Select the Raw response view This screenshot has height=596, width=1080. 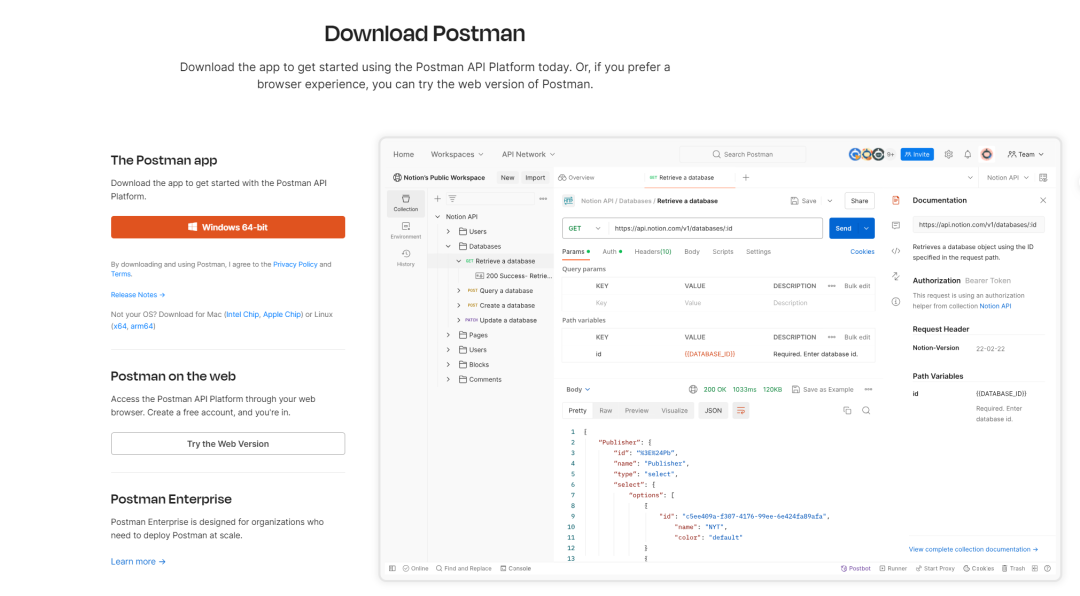605,411
